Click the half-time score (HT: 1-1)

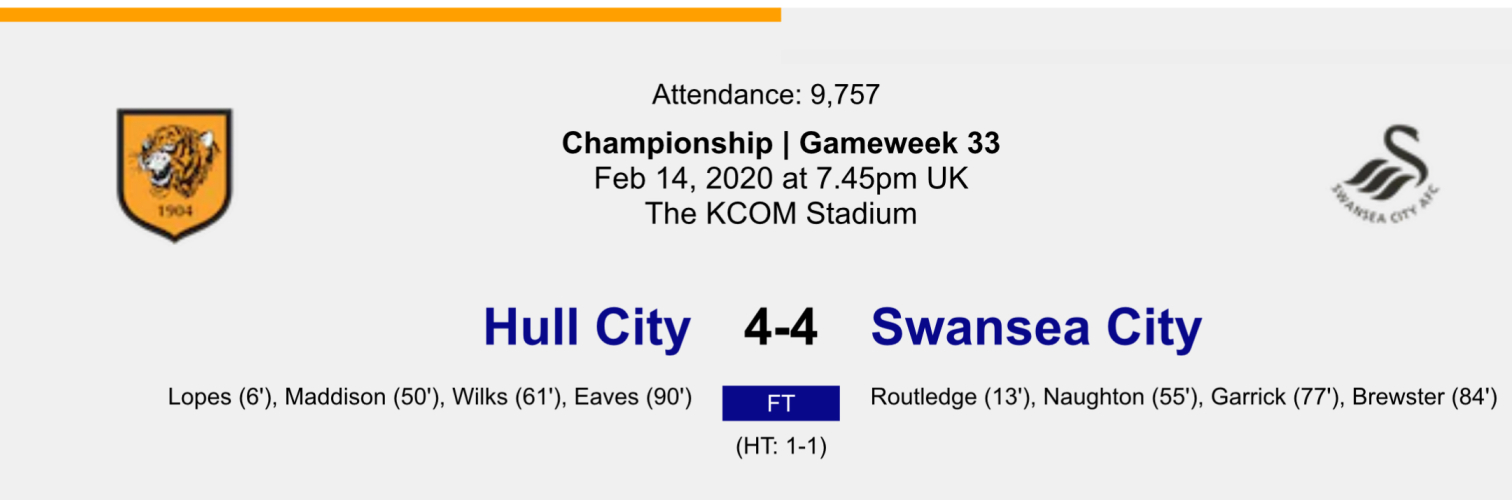[780, 447]
